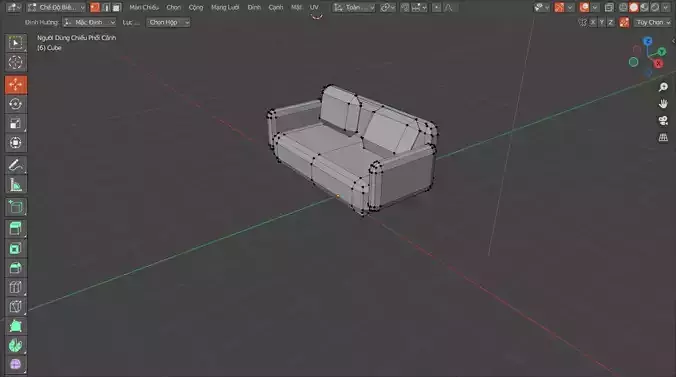
Task: Open Toàn... transform orientation dropdown
Action: coord(354,7)
